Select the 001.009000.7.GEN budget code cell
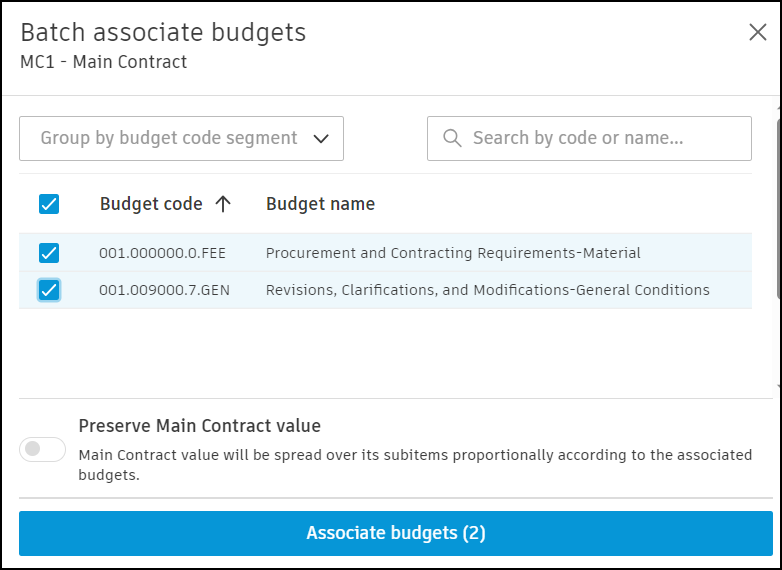782x570 pixels. (163, 290)
